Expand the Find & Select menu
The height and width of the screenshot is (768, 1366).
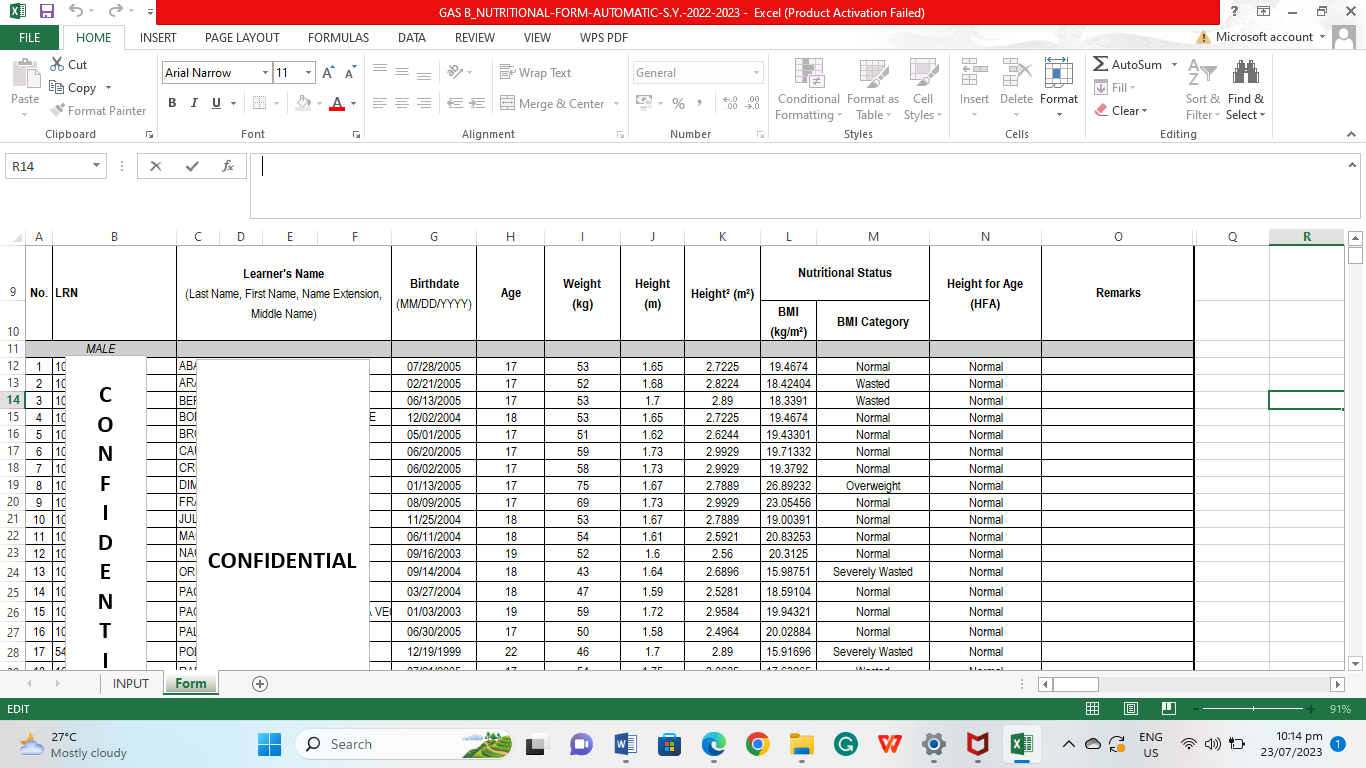[1246, 89]
